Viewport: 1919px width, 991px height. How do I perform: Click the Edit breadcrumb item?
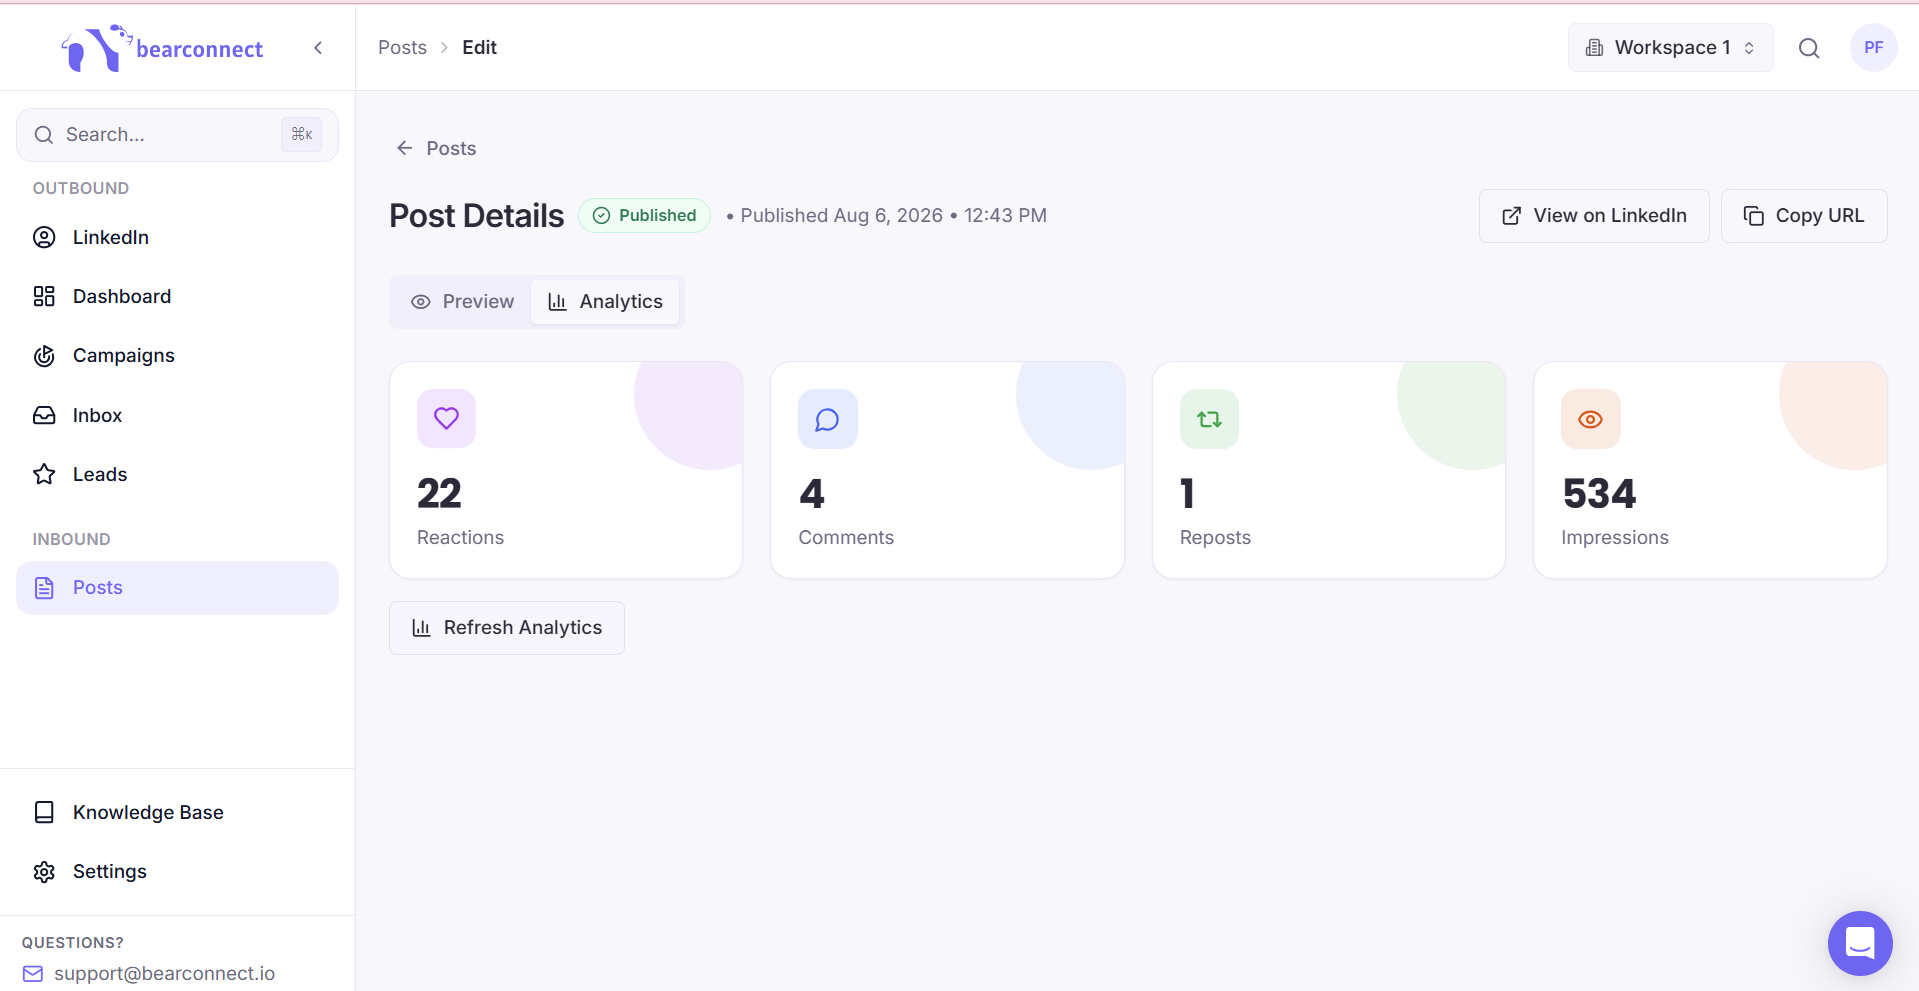pyautogui.click(x=479, y=48)
